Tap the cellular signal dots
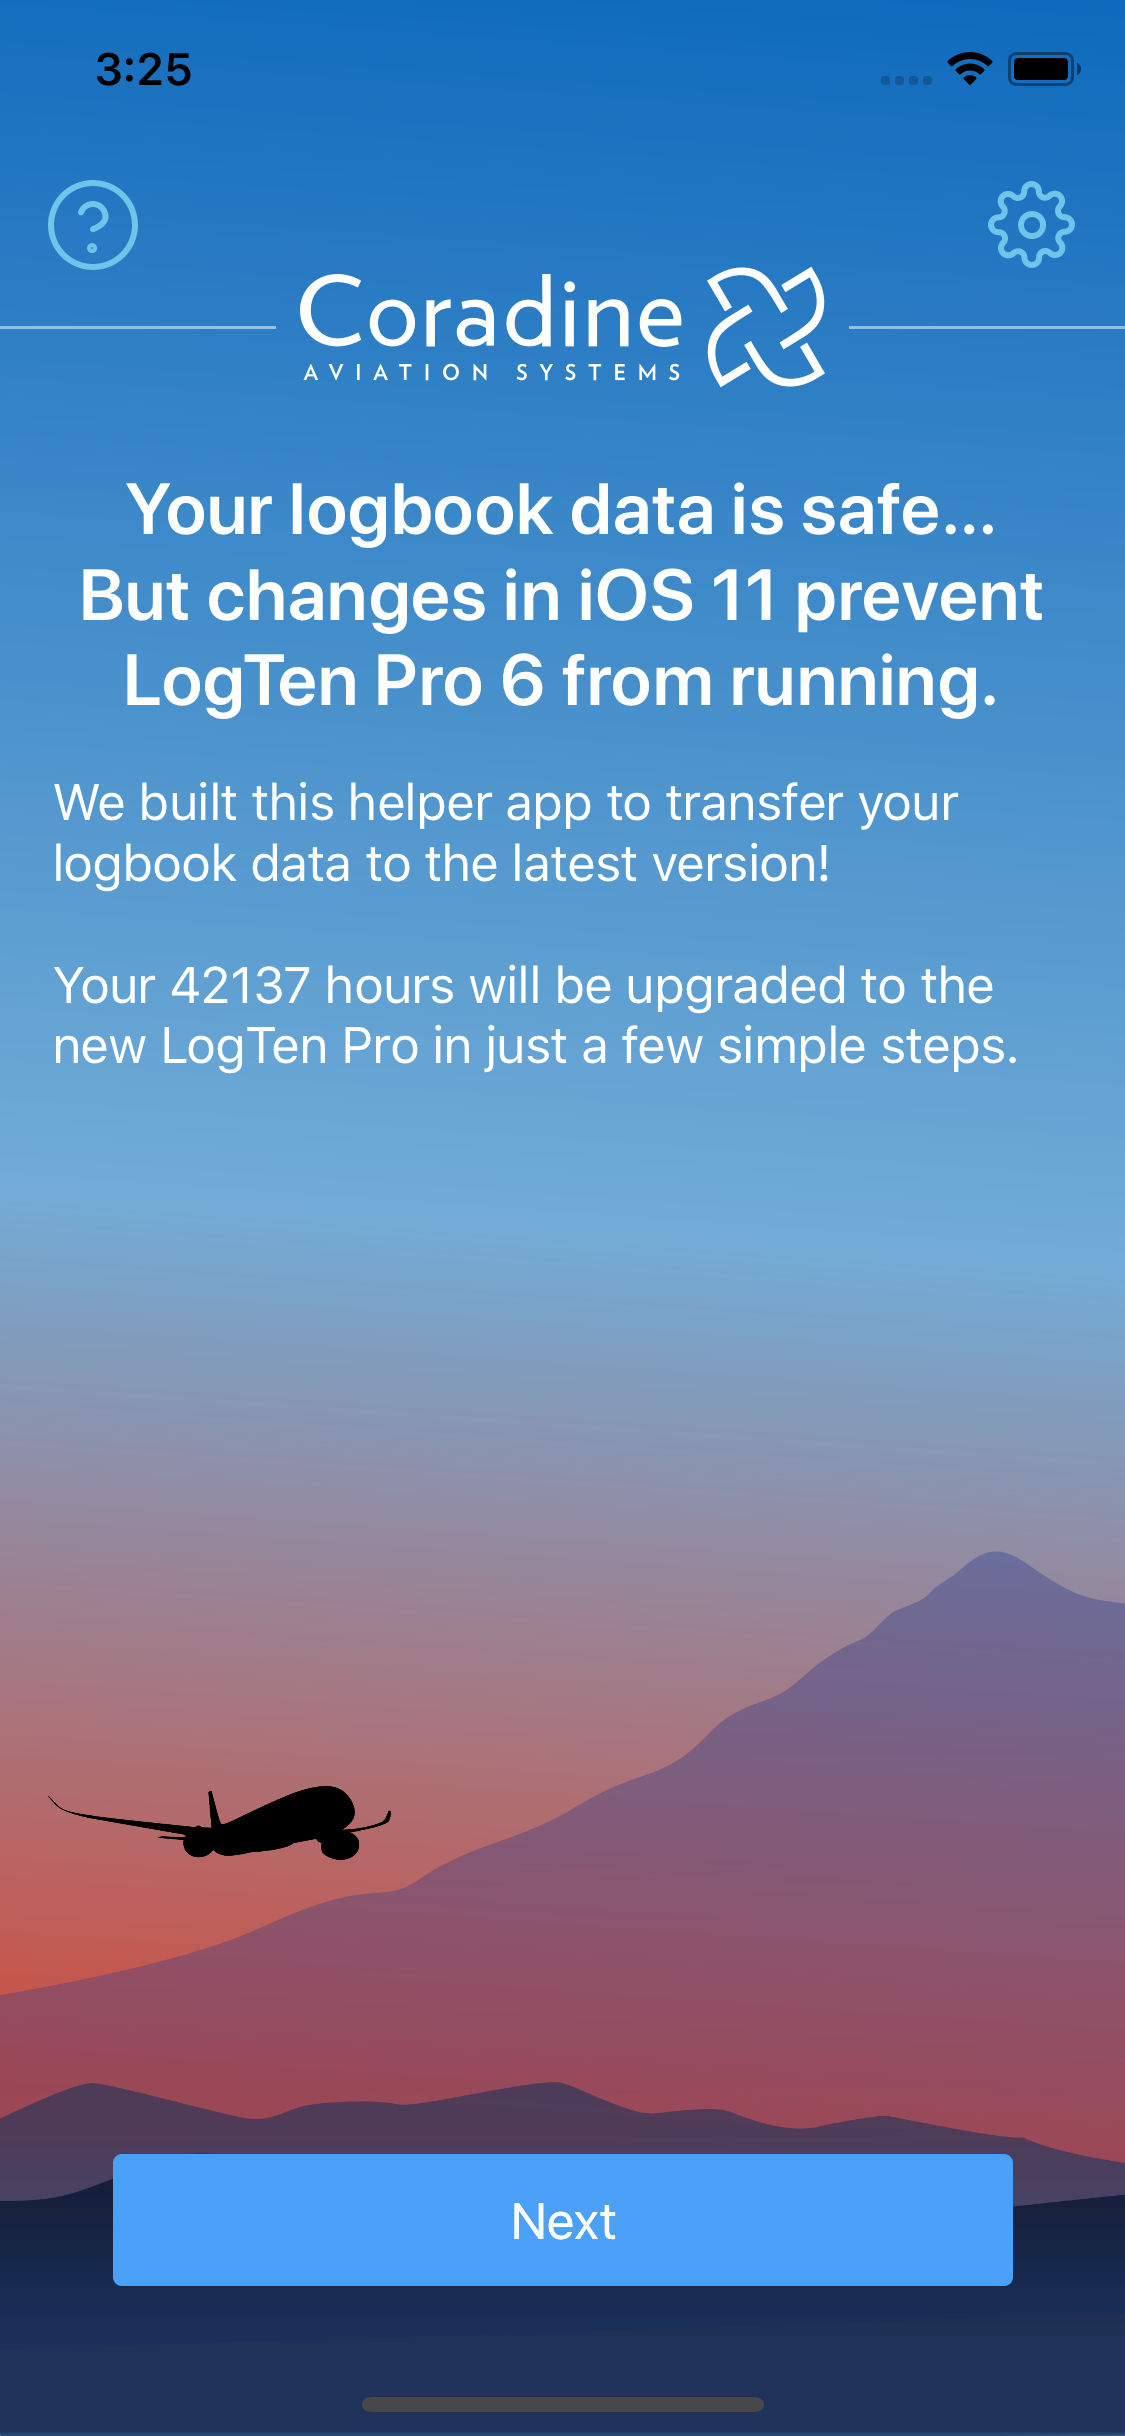Image resolution: width=1125 pixels, height=2436 pixels. click(906, 80)
